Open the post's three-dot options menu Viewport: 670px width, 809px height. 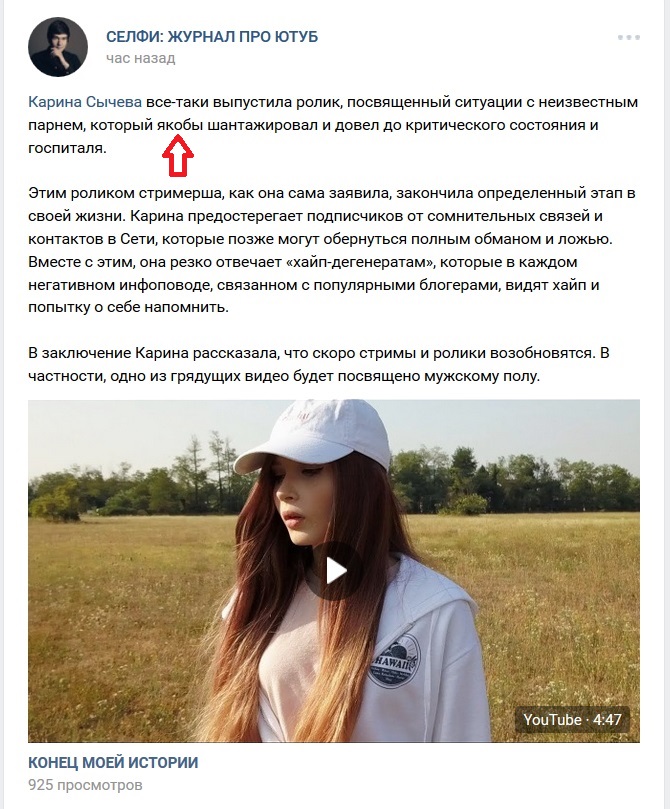[629, 38]
